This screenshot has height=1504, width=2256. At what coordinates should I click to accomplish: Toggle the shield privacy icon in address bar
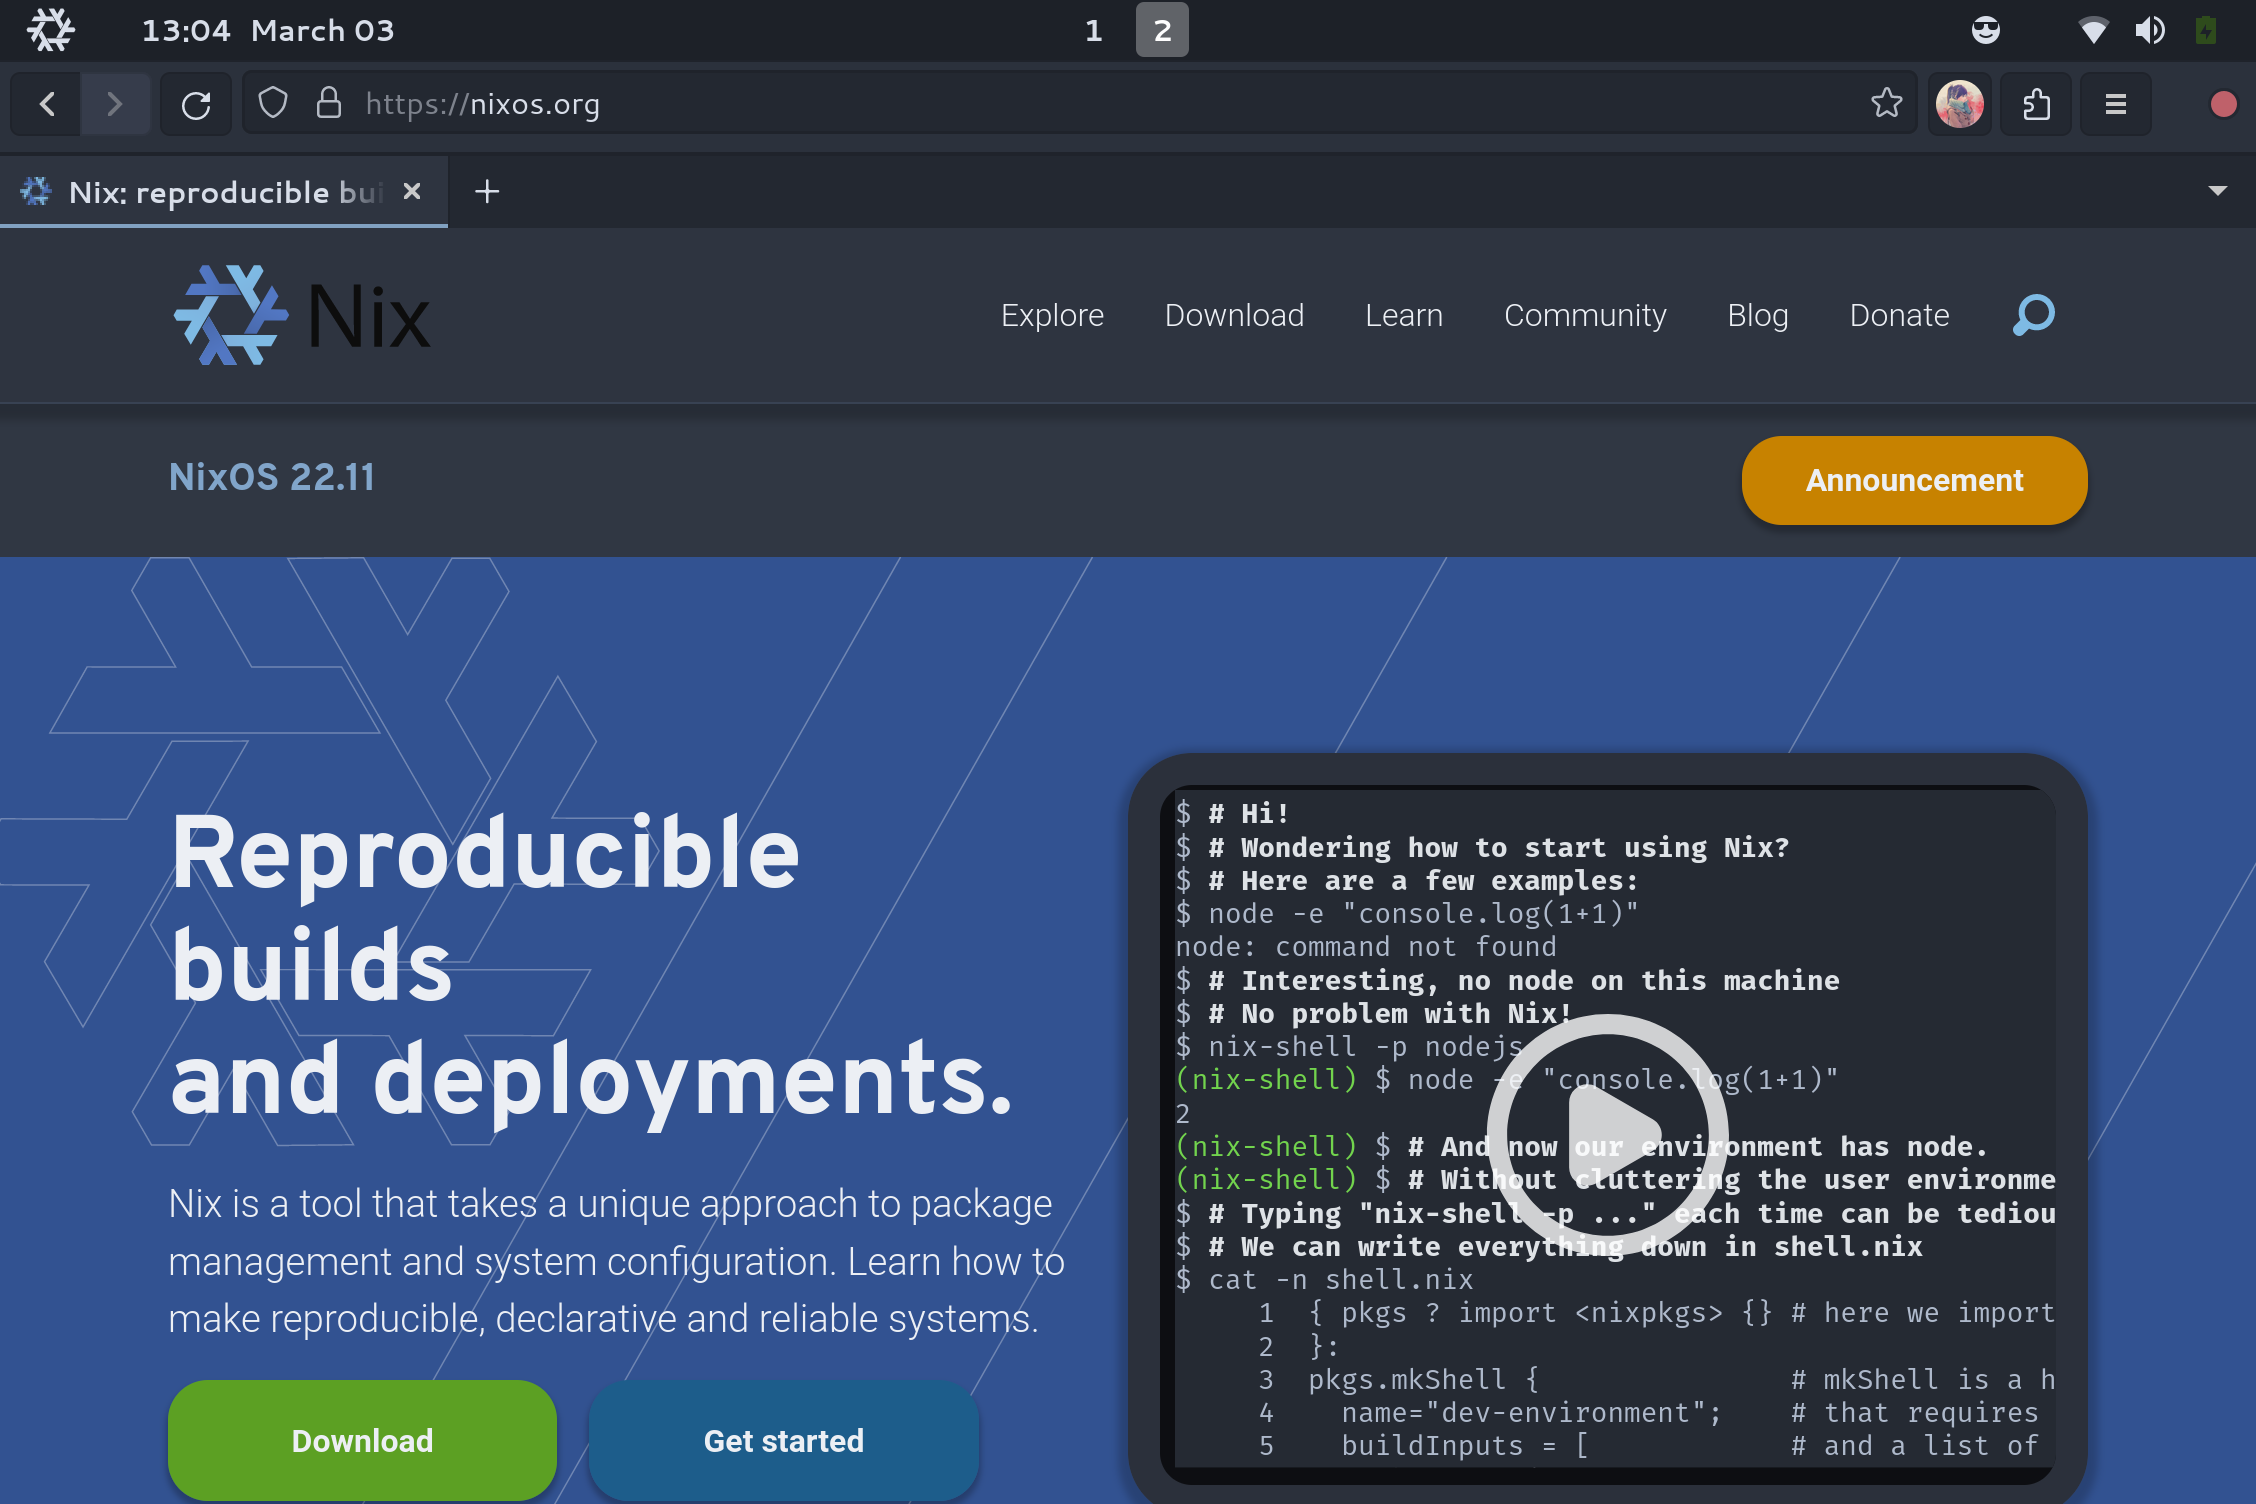point(272,104)
